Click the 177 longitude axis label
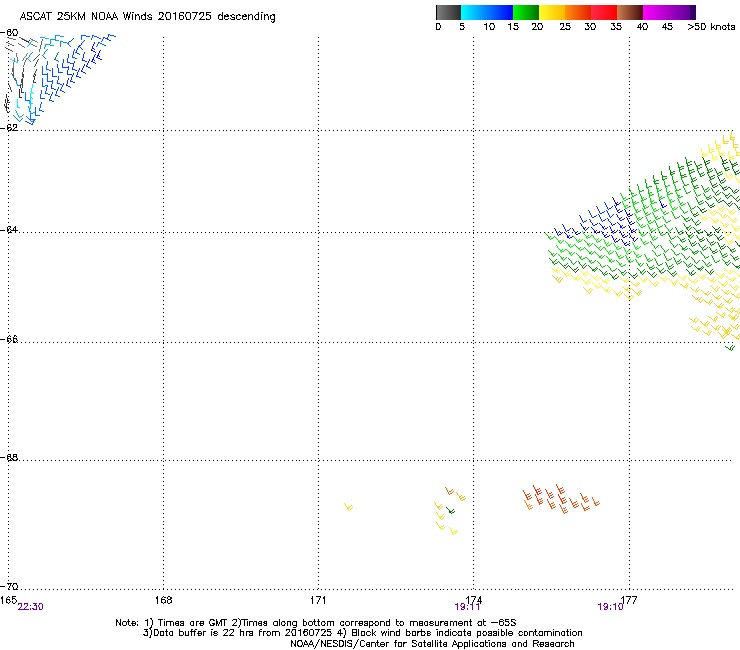The height and width of the screenshot is (650, 740). click(629, 600)
